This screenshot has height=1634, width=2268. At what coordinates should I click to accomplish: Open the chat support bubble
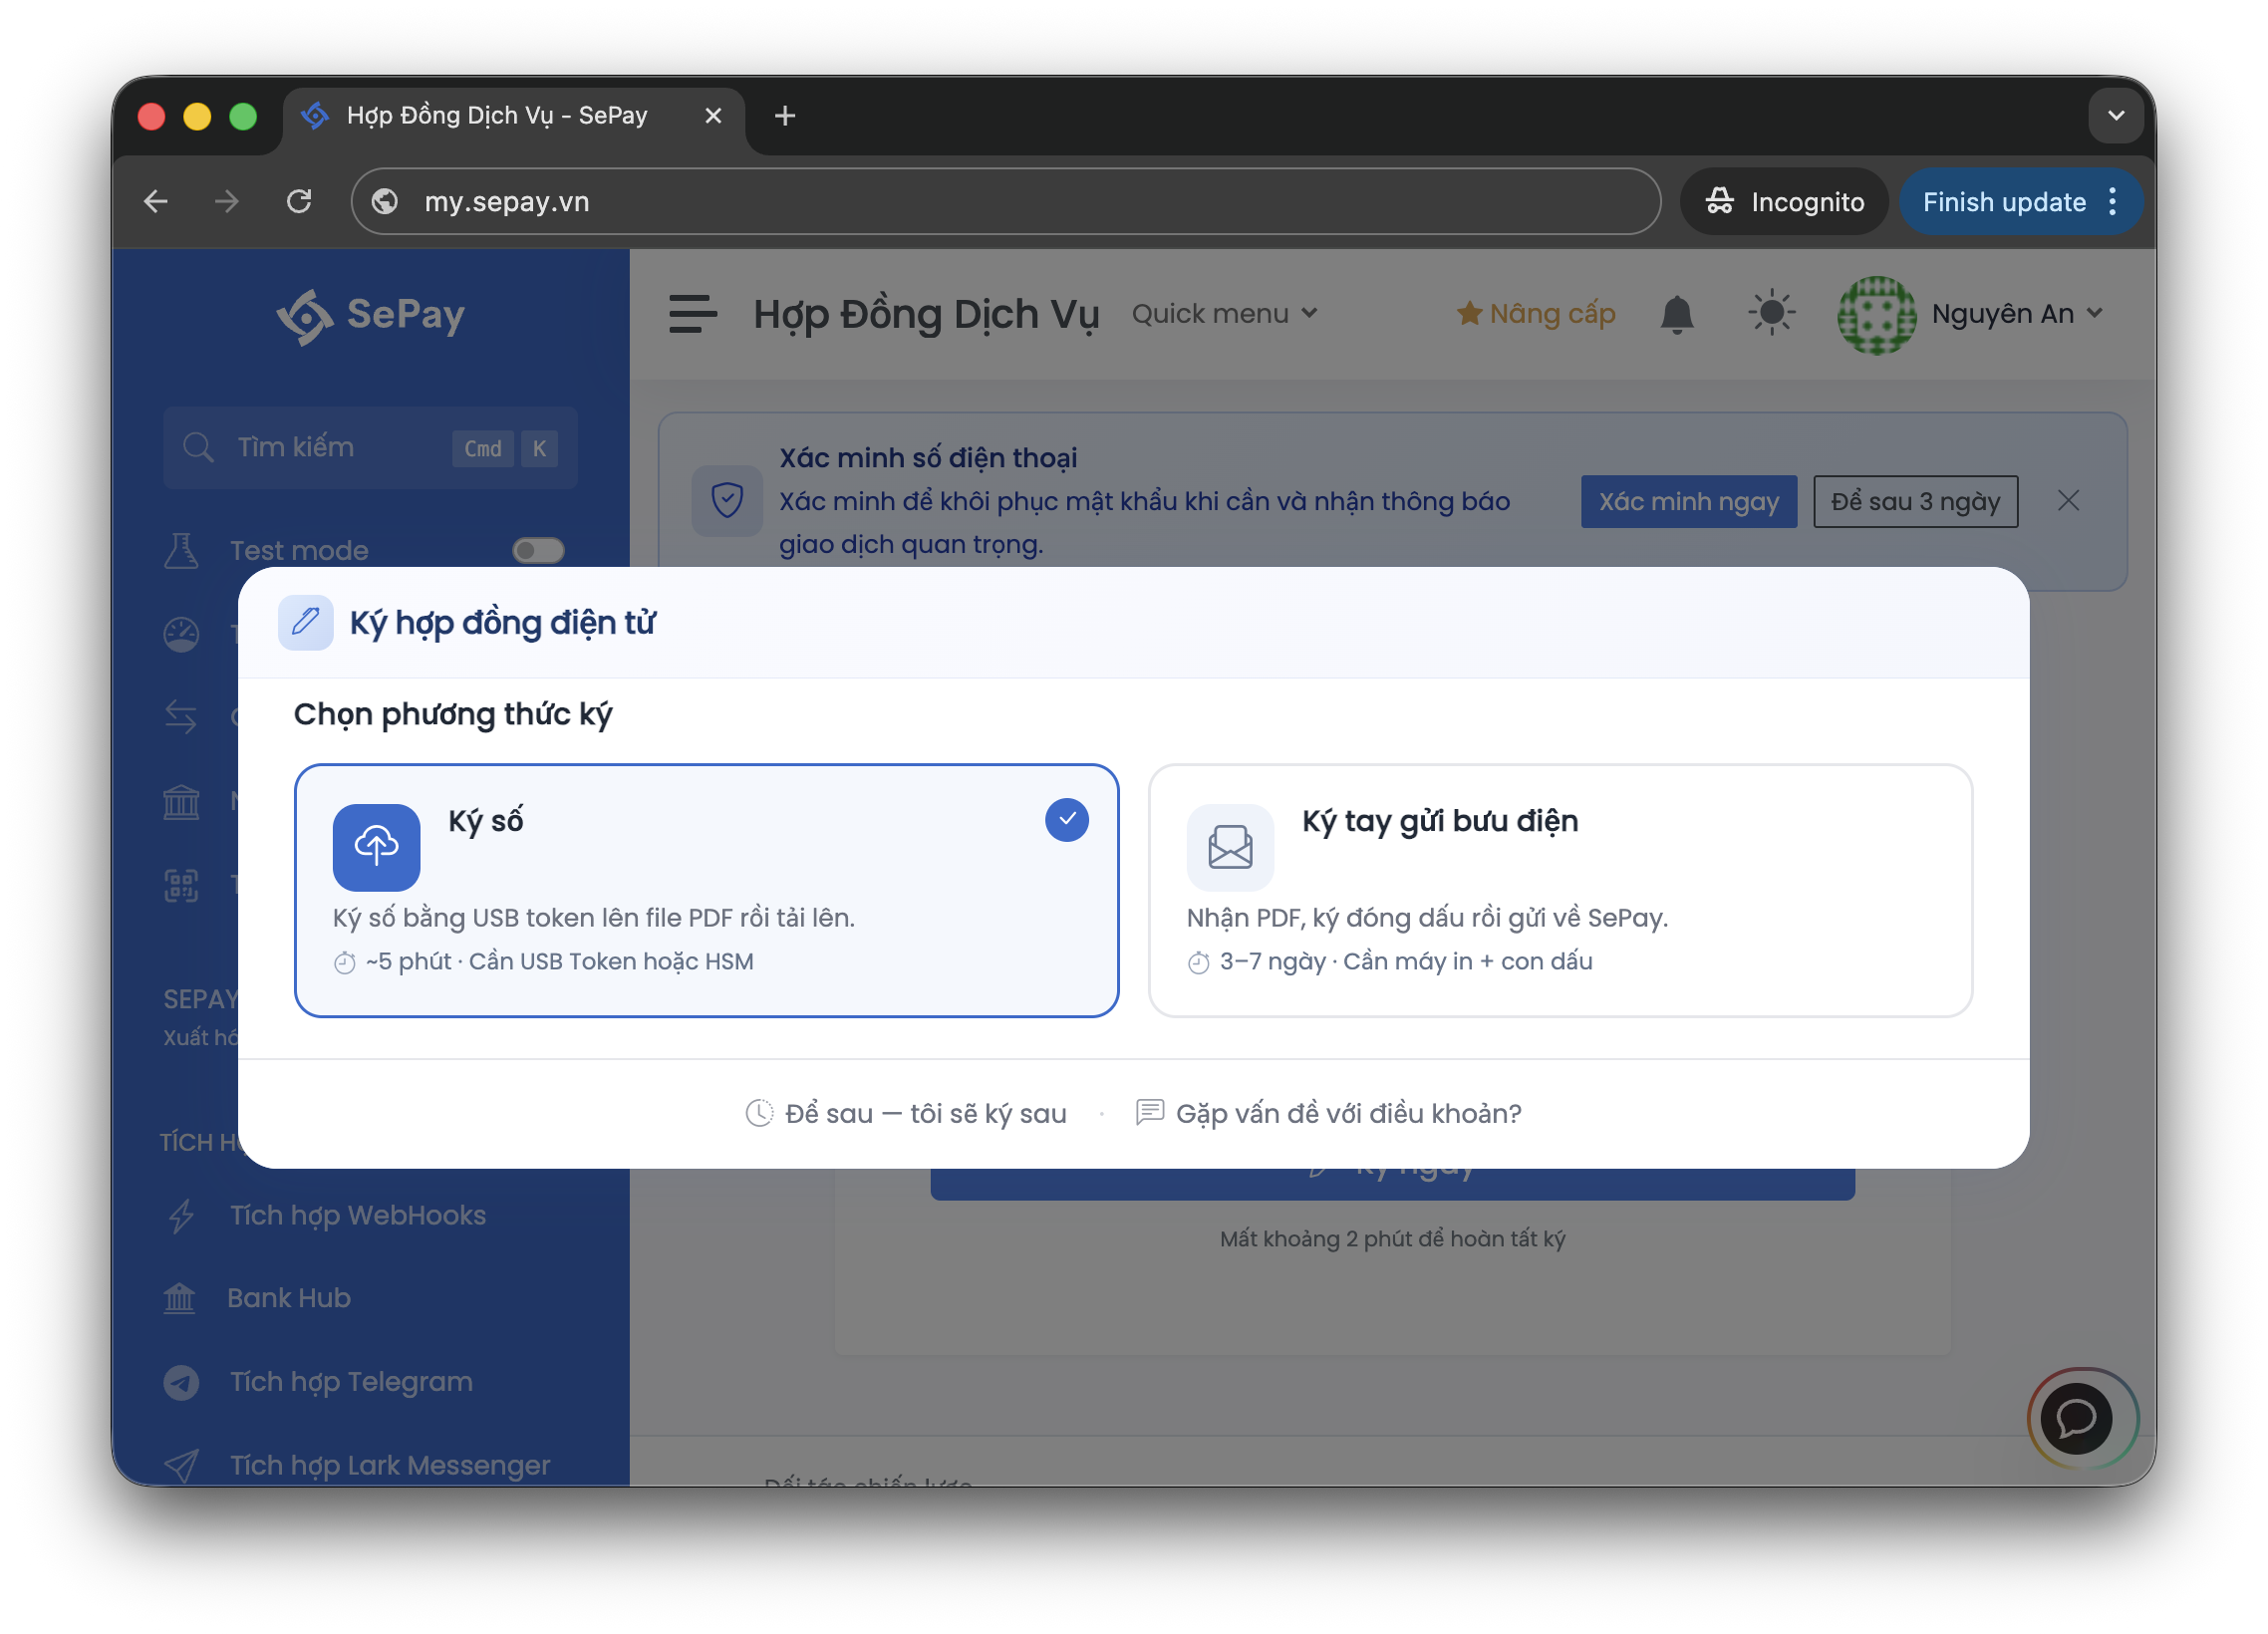click(2076, 1417)
